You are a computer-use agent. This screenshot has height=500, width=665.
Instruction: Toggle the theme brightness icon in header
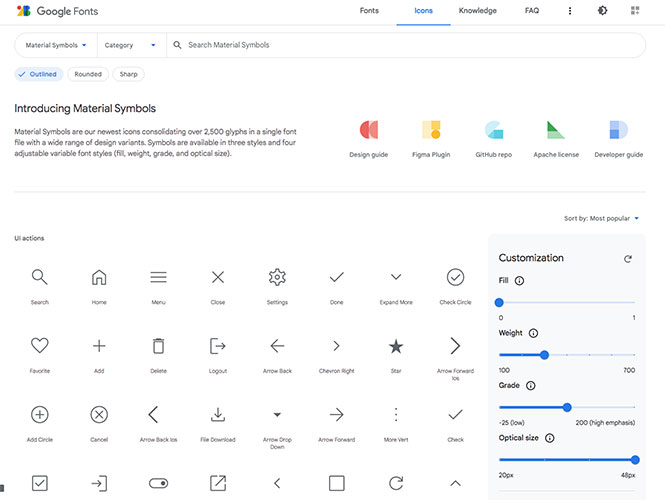coord(602,11)
